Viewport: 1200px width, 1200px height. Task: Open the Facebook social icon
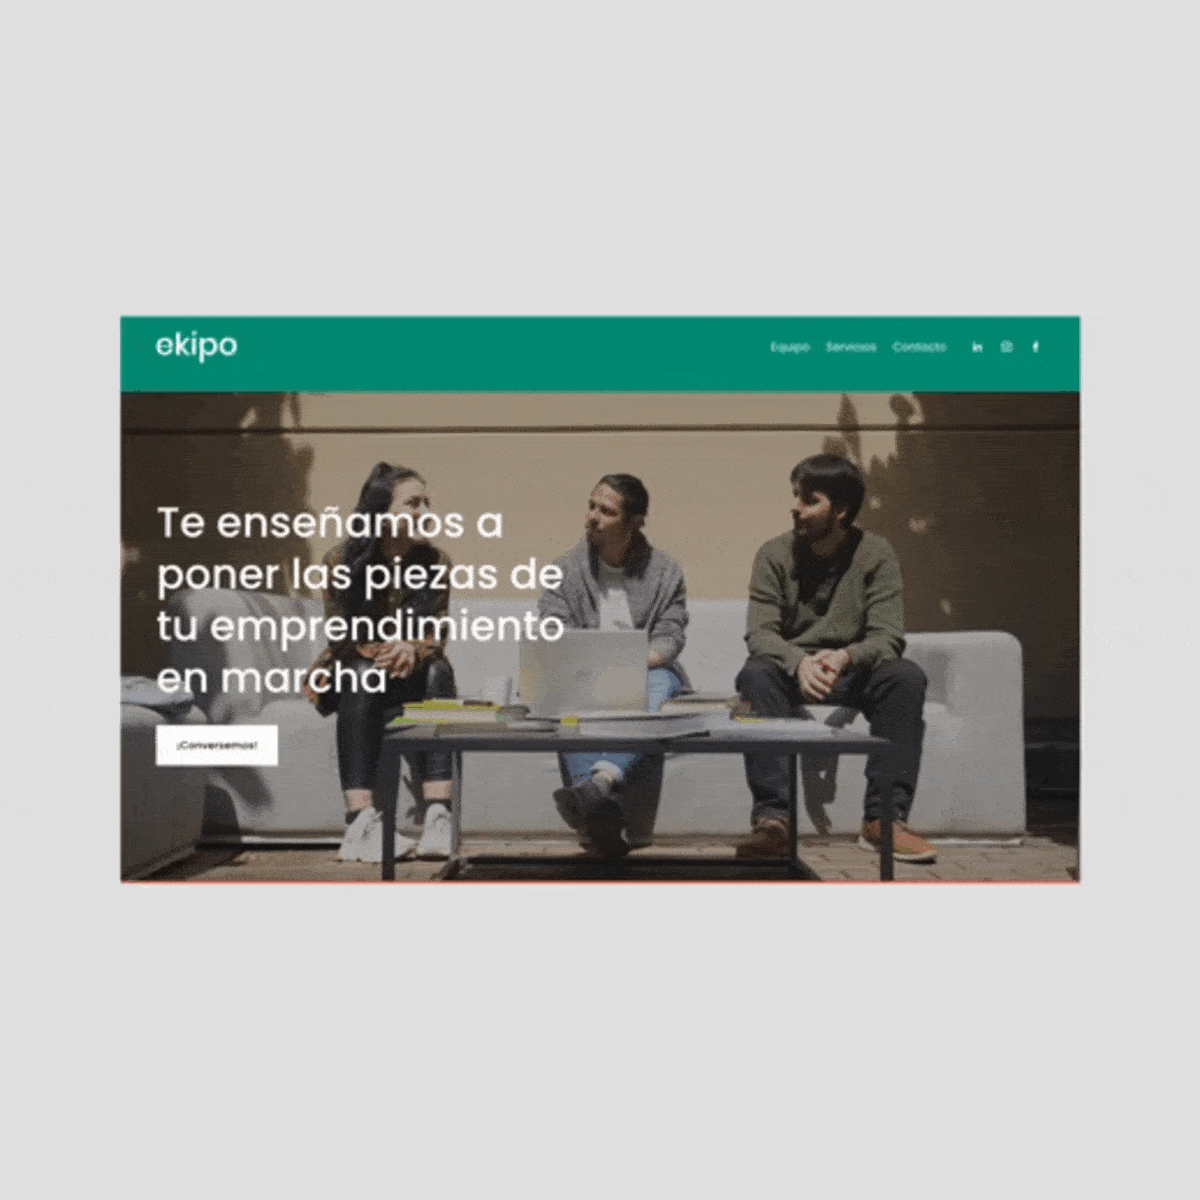1035,347
